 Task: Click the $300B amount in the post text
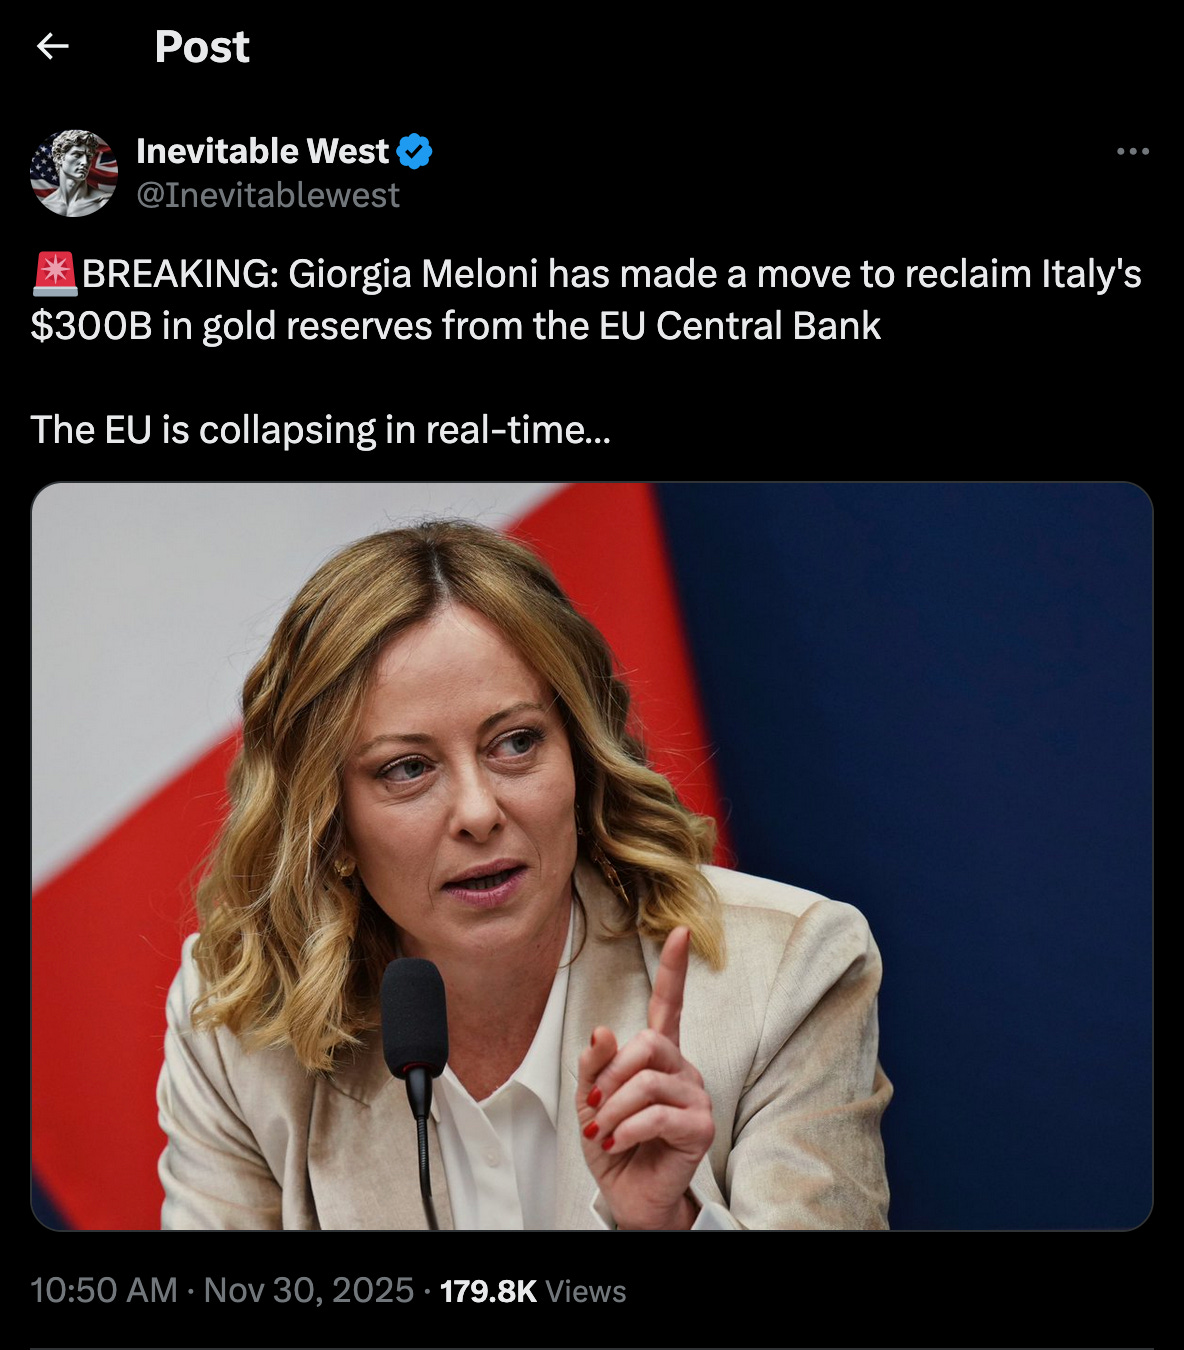click(91, 326)
